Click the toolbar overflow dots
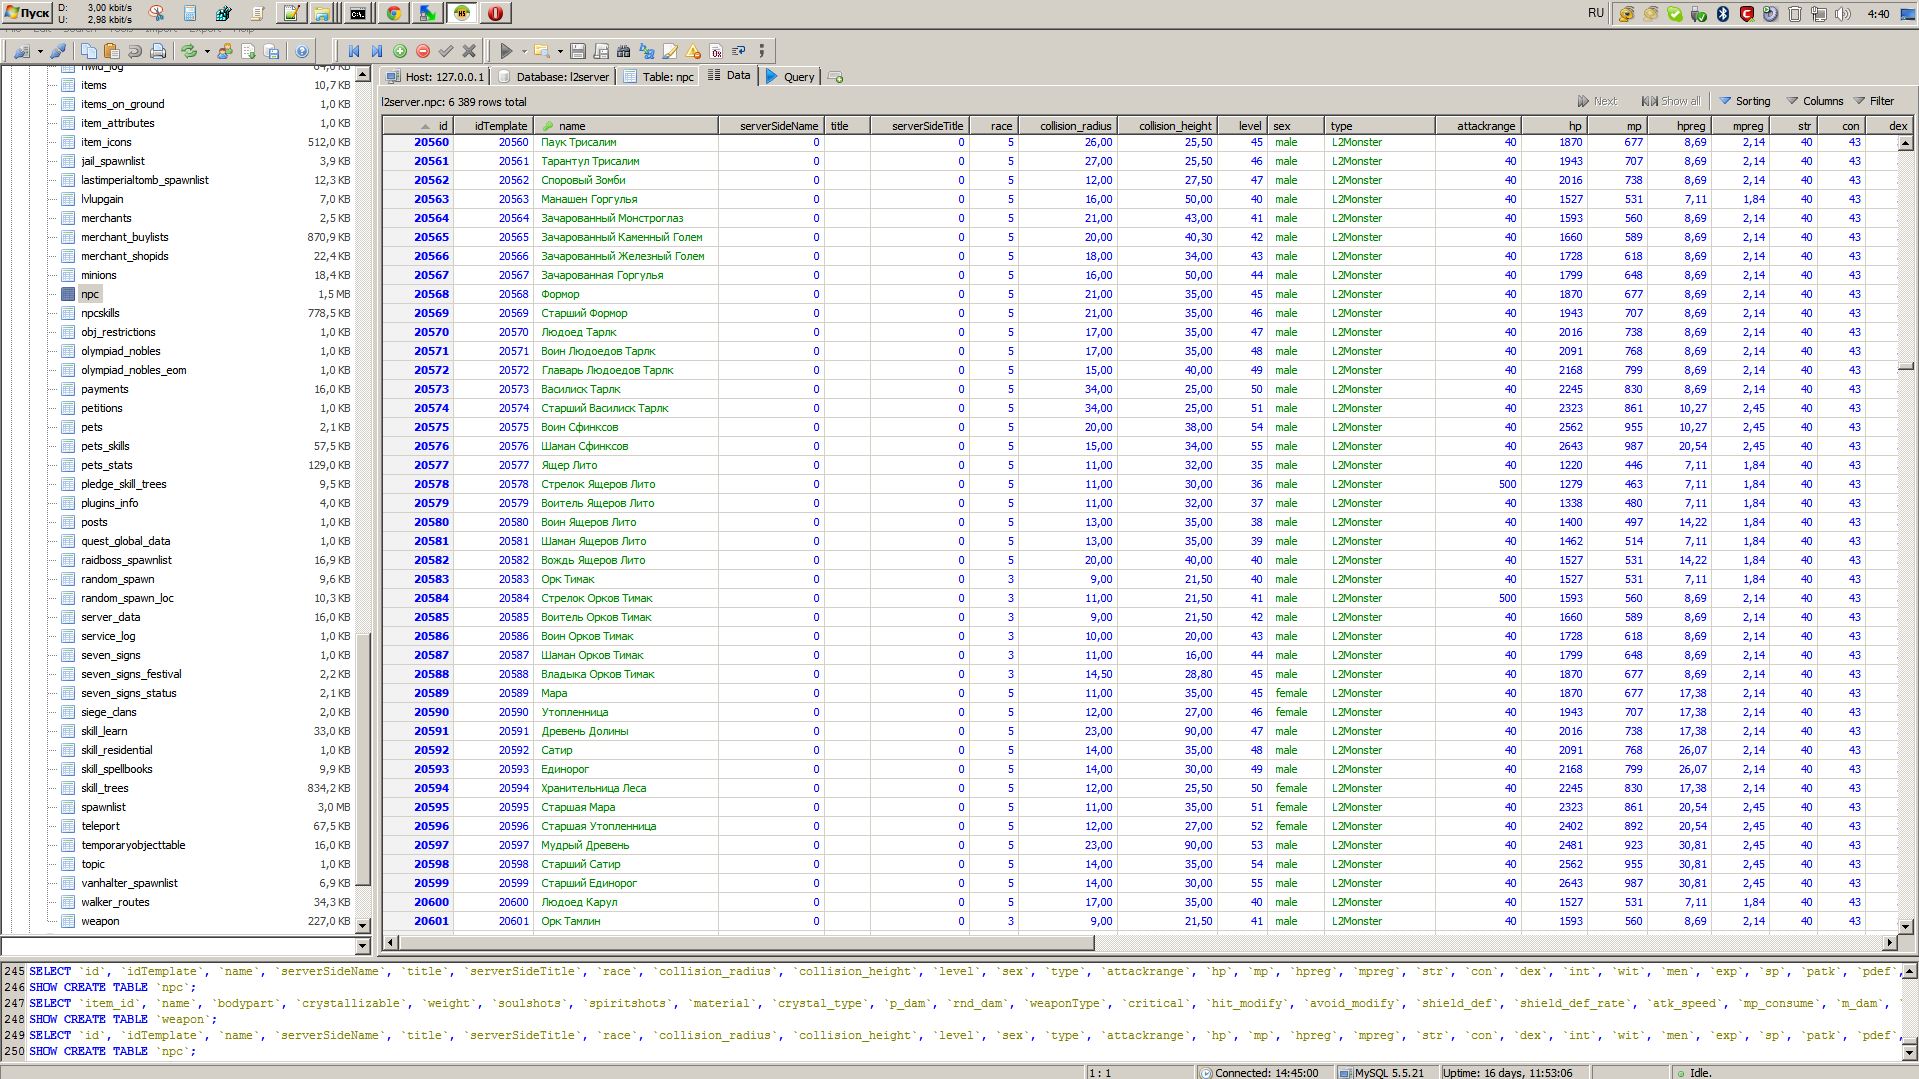1919x1079 pixels. coord(762,51)
